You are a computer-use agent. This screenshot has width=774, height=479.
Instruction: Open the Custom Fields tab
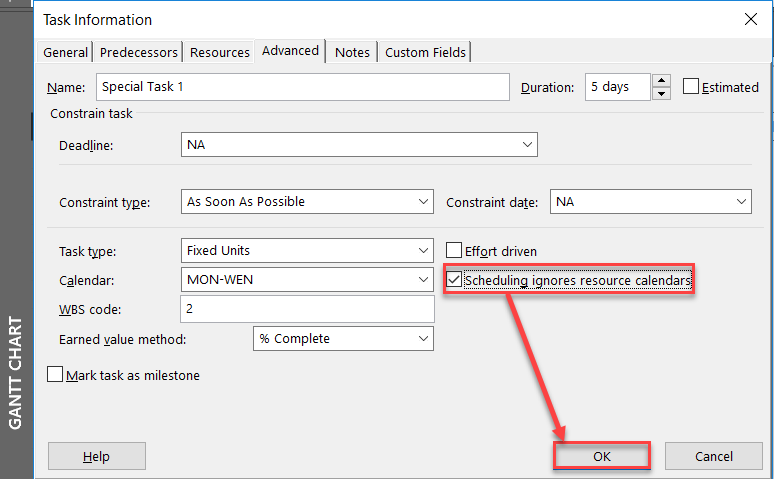[426, 52]
